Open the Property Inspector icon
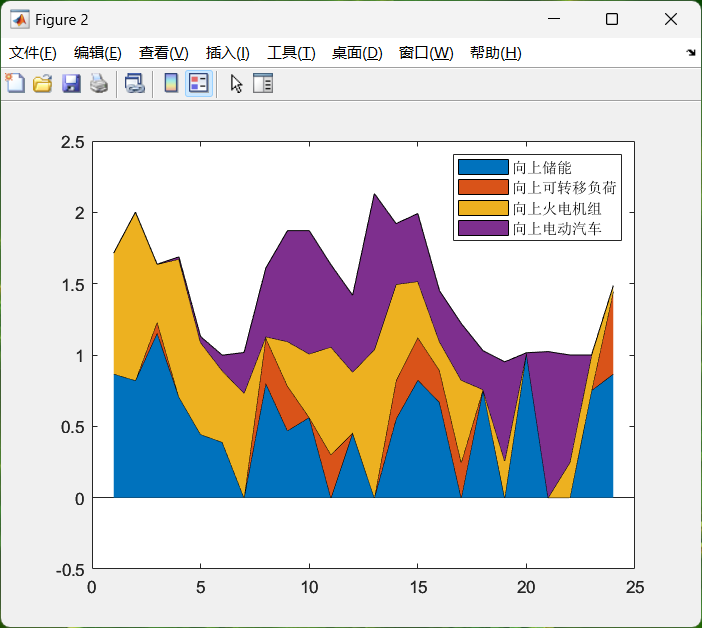Image resolution: width=702 pixels, height=628 pixels. coord(263,84)
